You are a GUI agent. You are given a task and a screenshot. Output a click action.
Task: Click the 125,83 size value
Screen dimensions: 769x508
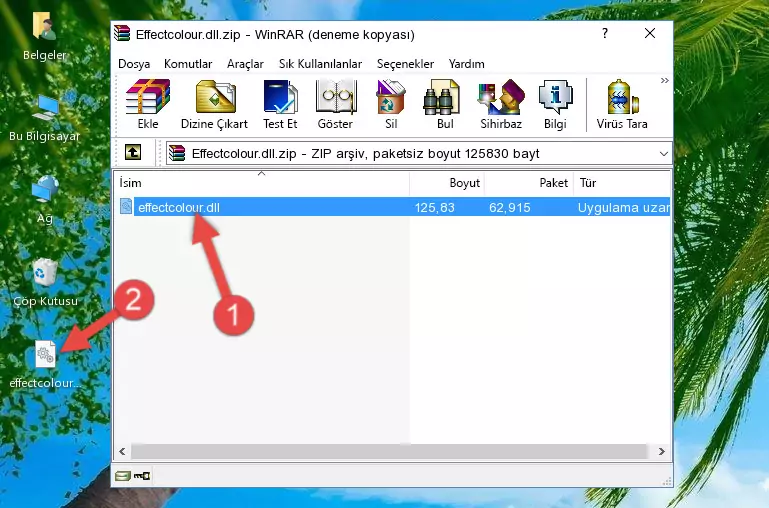tap(434, 207)
